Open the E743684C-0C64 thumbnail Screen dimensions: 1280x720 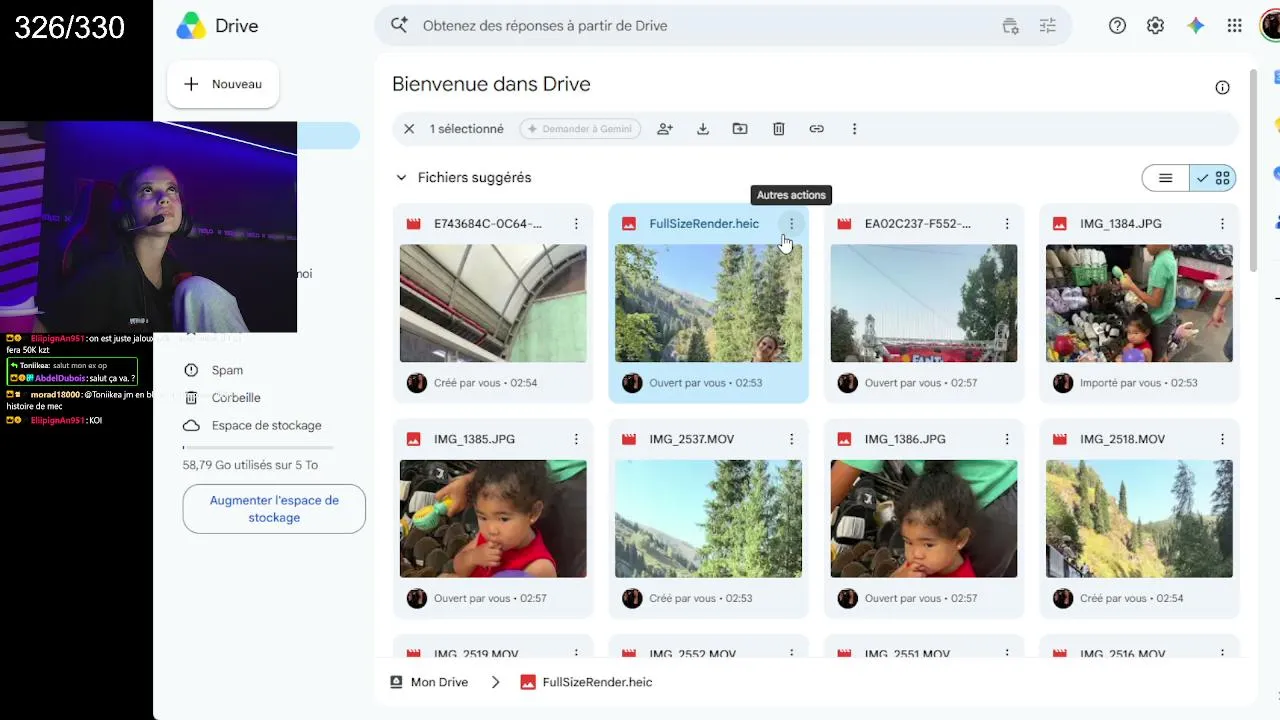493,303
